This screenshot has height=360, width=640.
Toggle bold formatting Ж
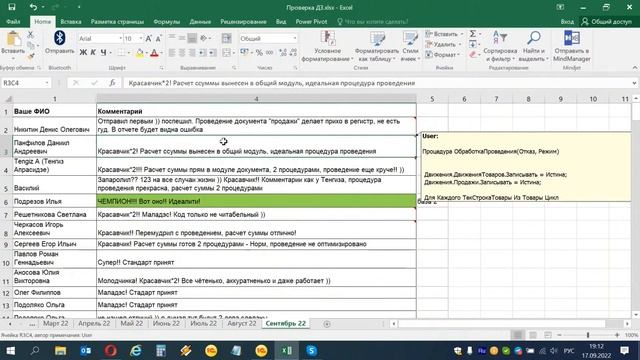pos(83,52)
